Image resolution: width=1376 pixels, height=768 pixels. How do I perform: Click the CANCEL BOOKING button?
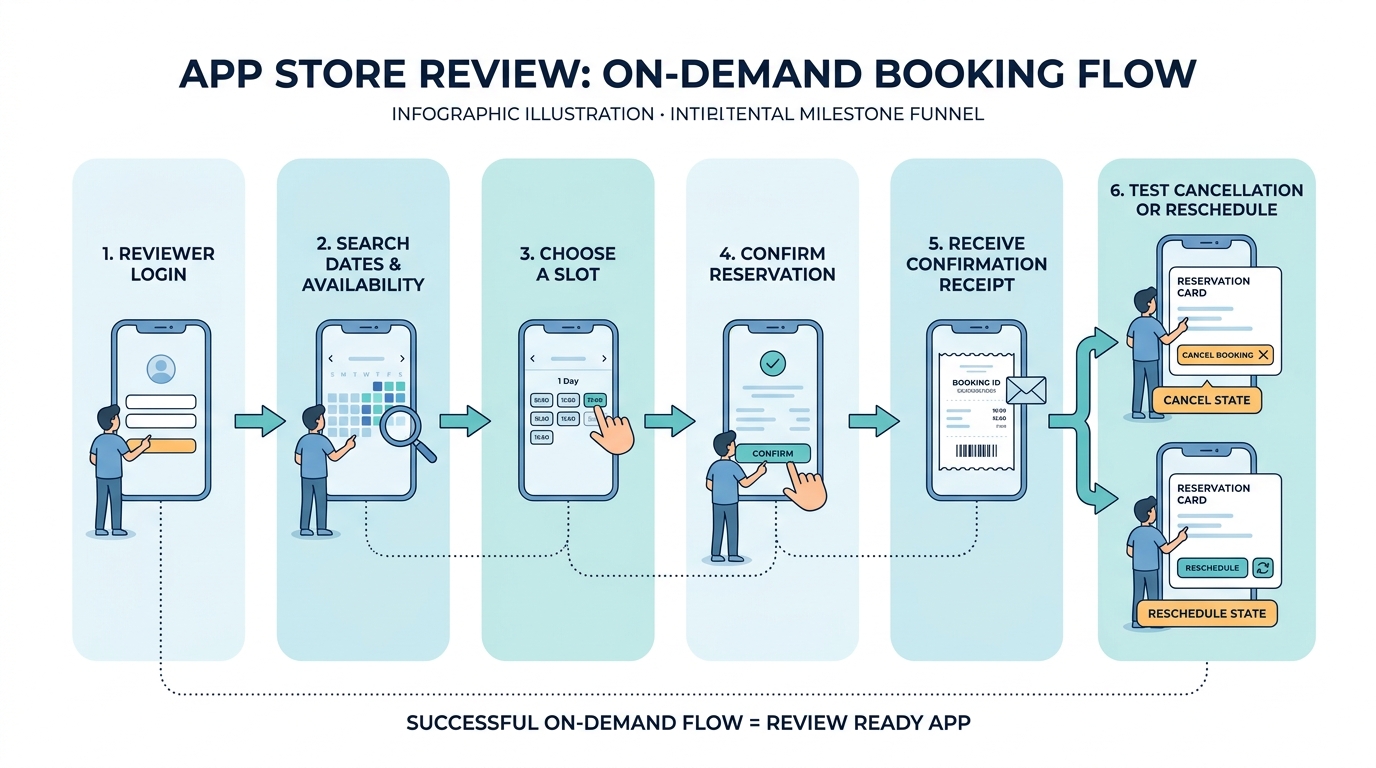tap(1225, 355)
